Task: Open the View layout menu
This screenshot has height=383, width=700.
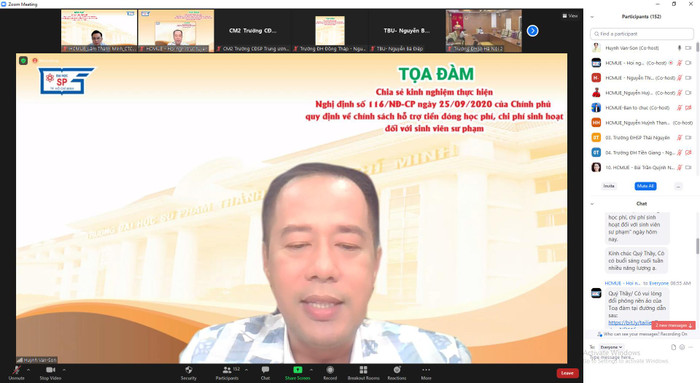Action: [x=570, y=16]
